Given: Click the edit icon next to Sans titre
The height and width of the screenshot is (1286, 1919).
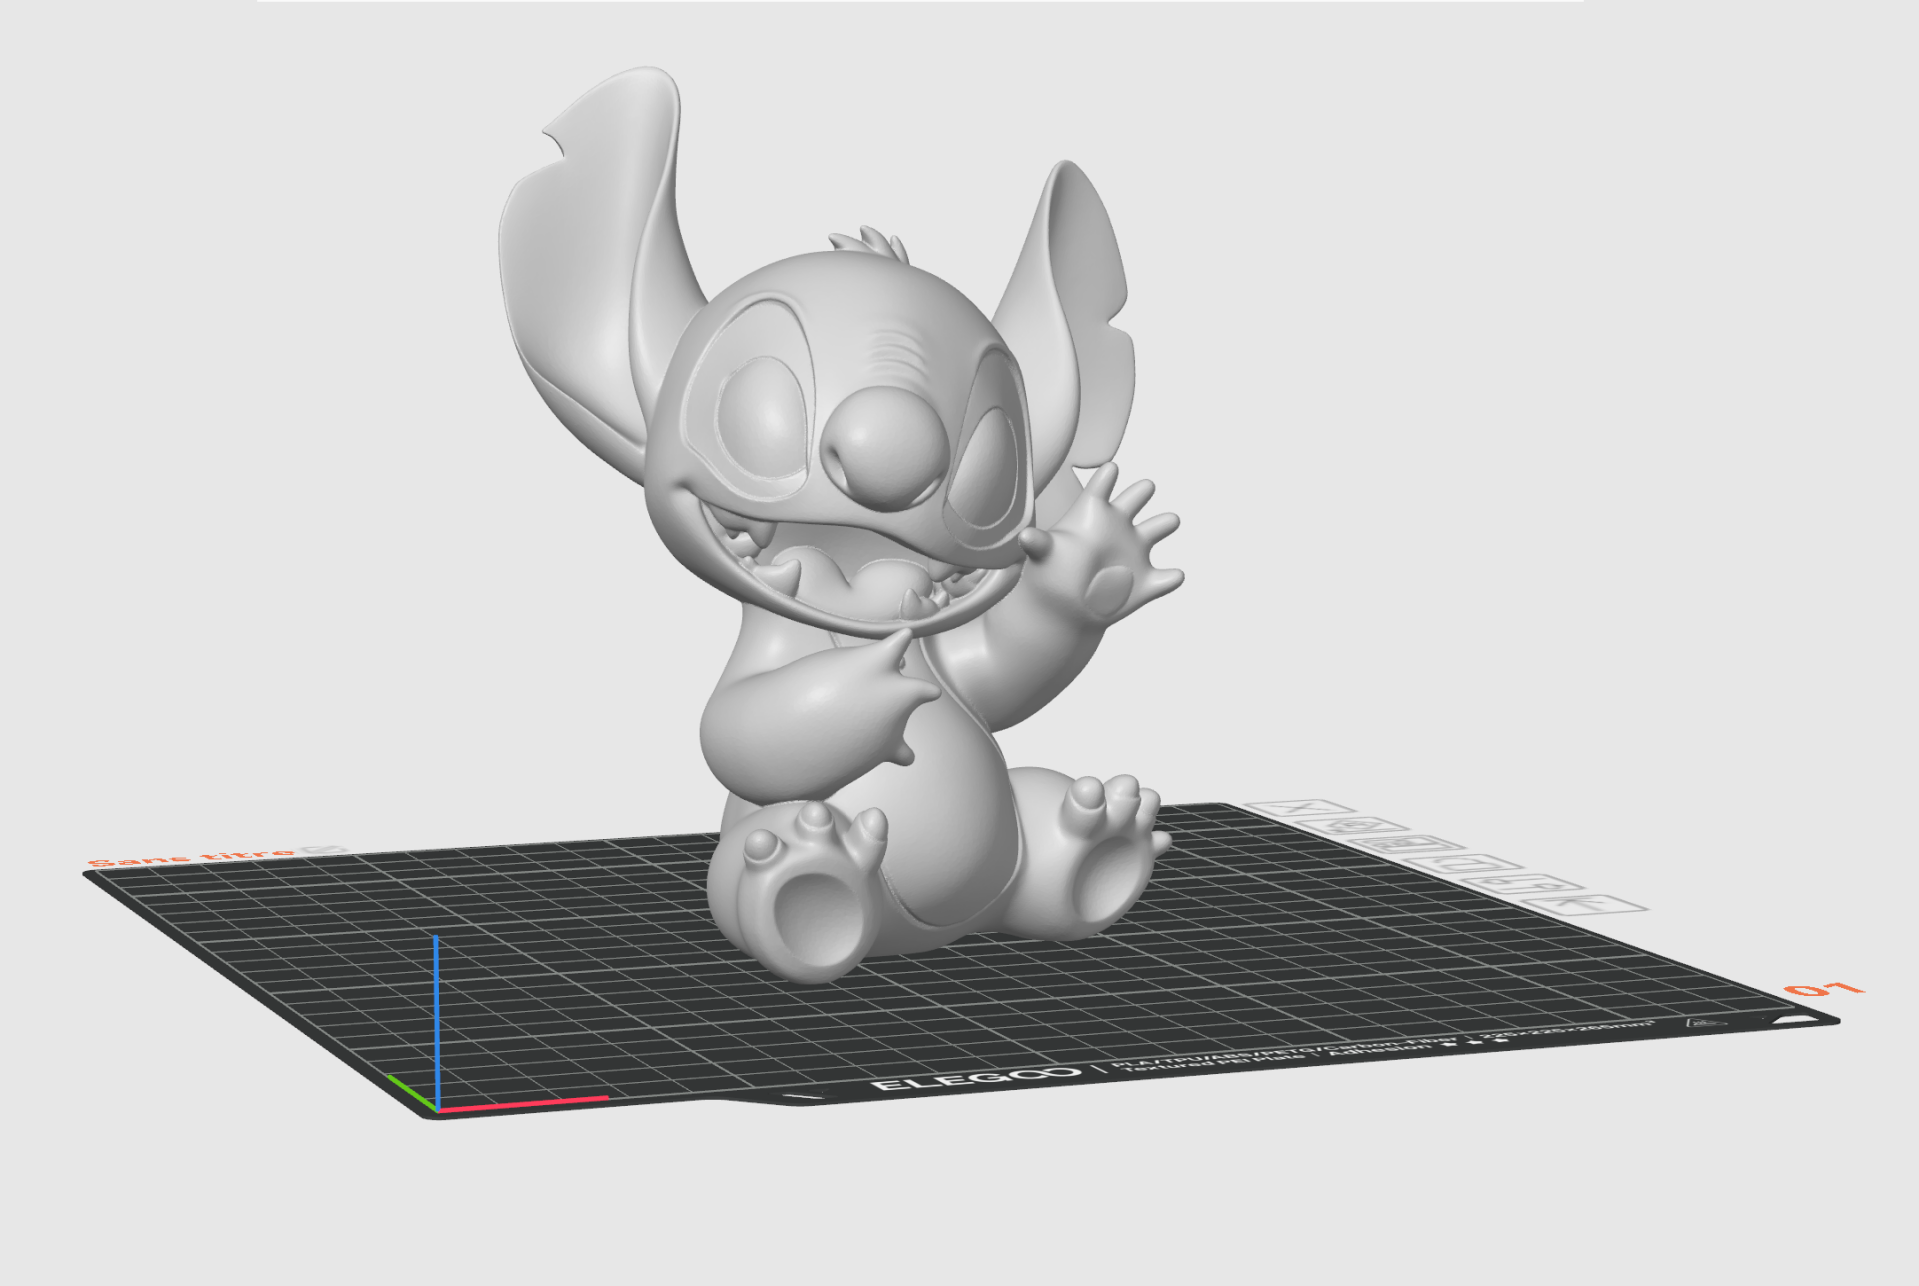Looking at the screenshot, I should tap(324, 850).
